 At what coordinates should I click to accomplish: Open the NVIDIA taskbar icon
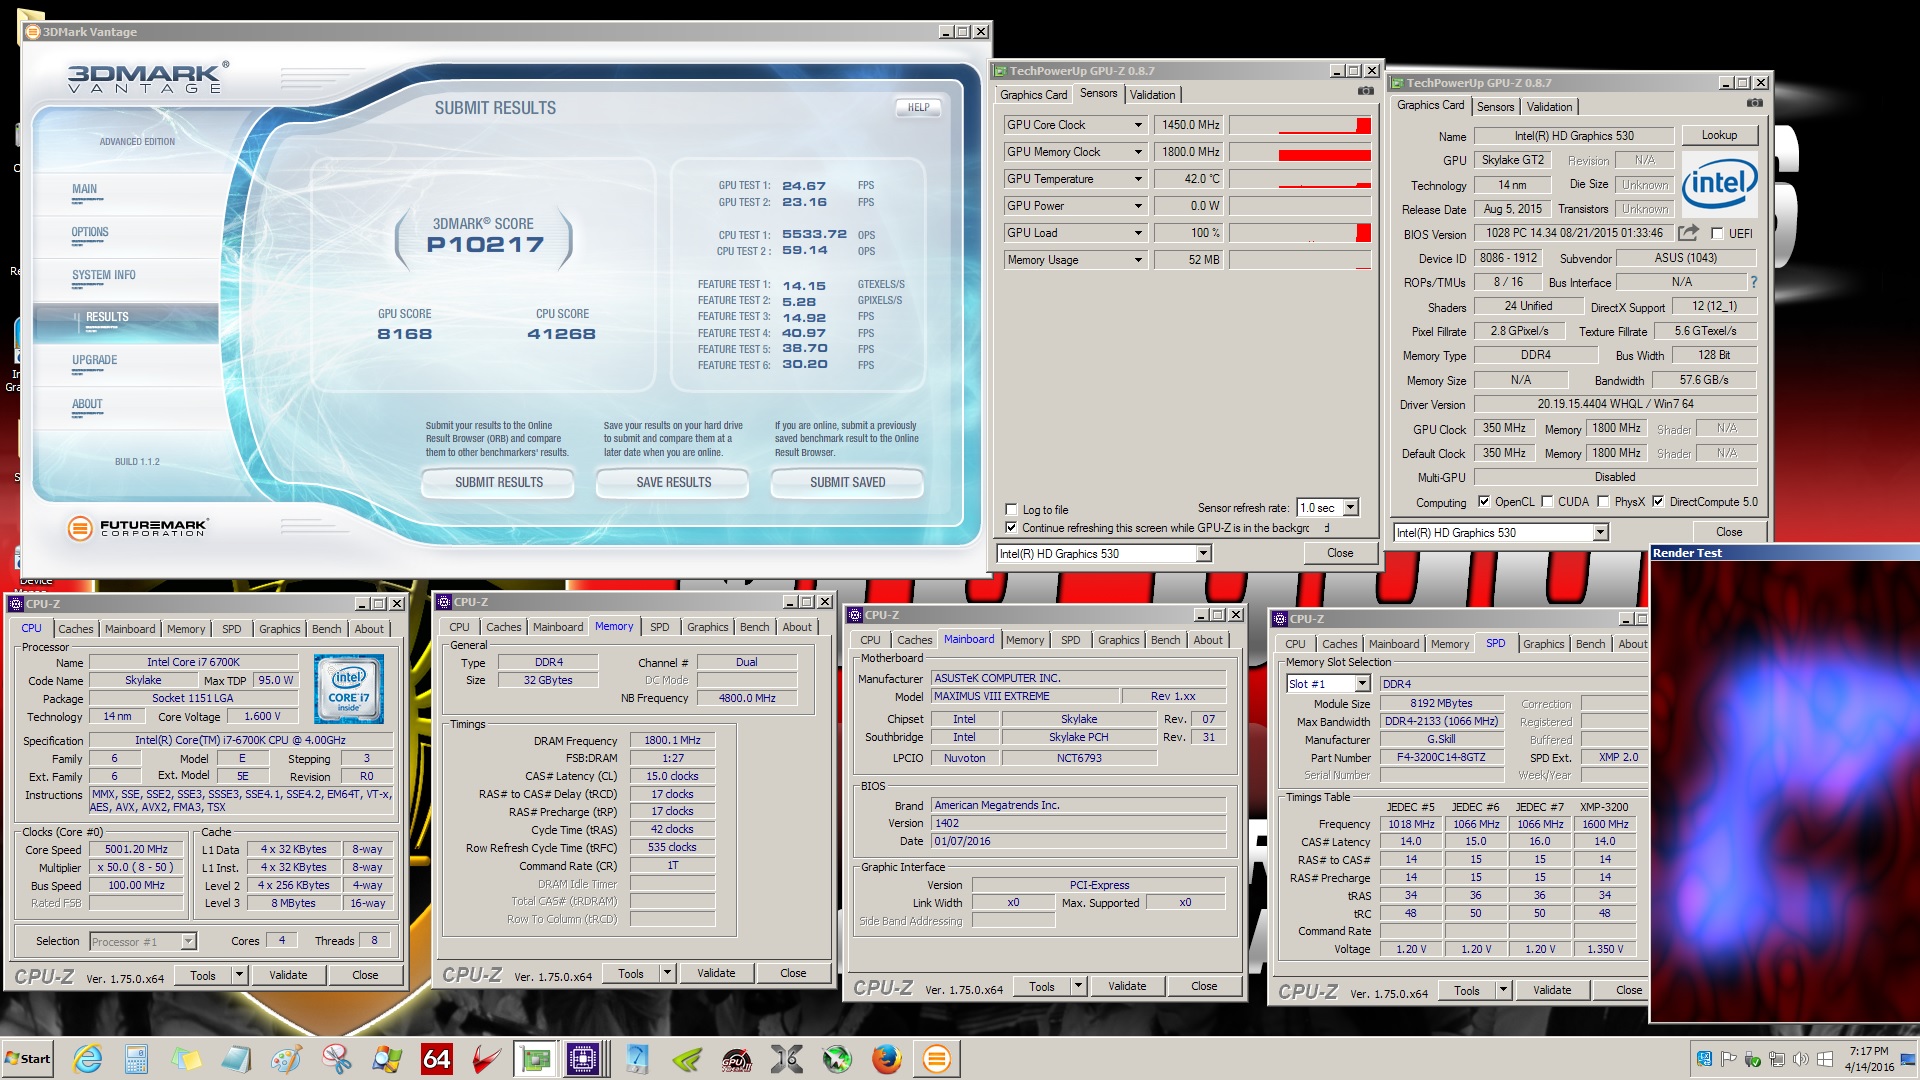687,1059
